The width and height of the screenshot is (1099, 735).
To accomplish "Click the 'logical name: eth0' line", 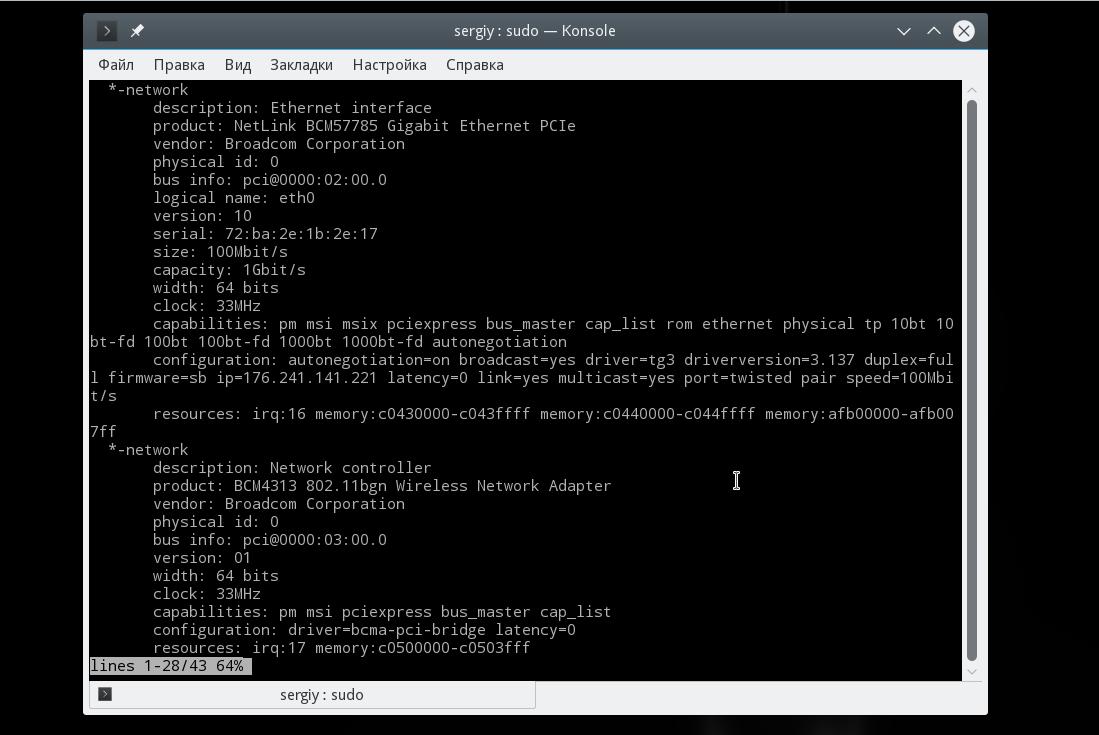I will click(x=234, y=198).
